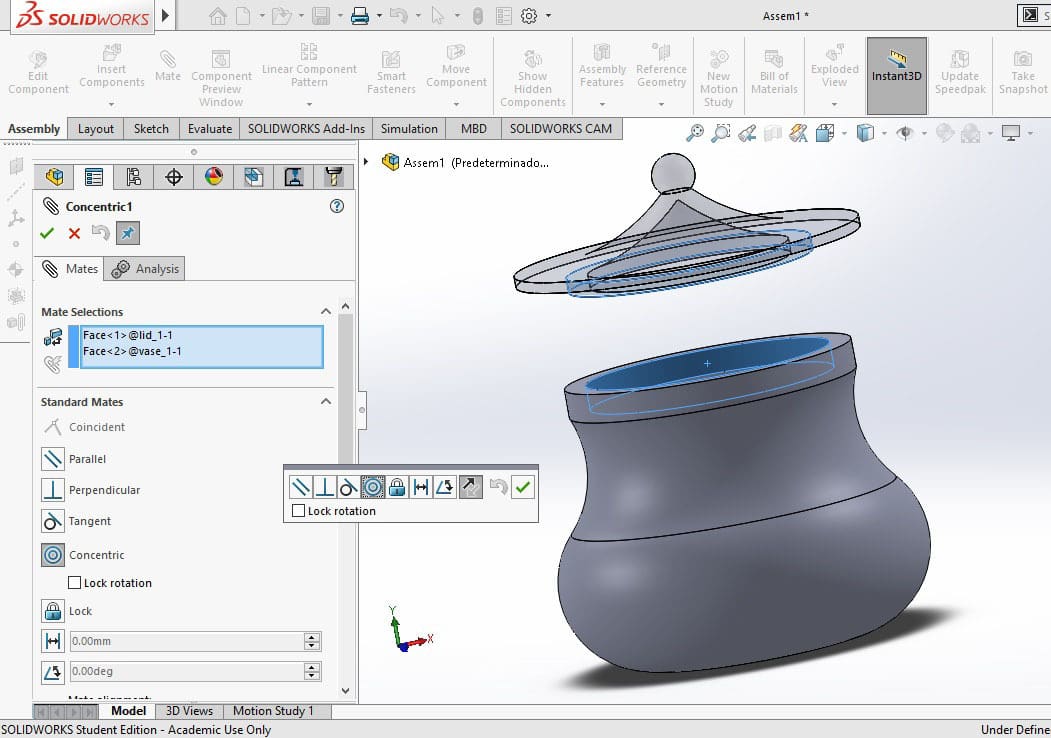Click the angle value field 0.00deg
The height and width of the screenshot is (738, 1051).
(187, 671)
